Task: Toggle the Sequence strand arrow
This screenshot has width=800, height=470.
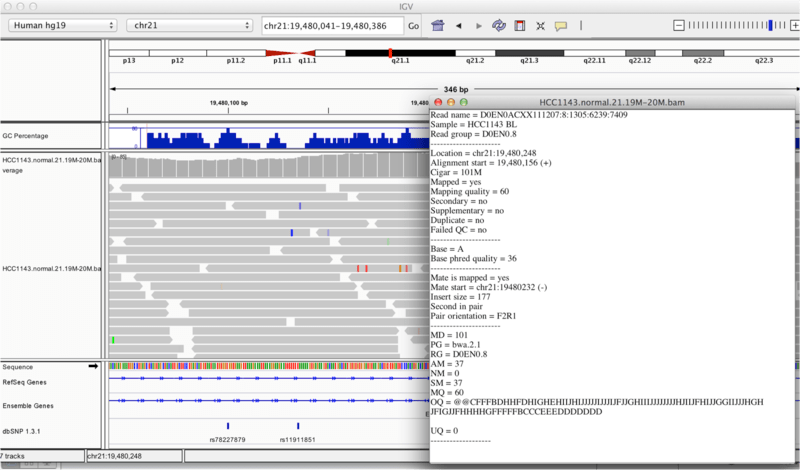Action: pos(93,366)
